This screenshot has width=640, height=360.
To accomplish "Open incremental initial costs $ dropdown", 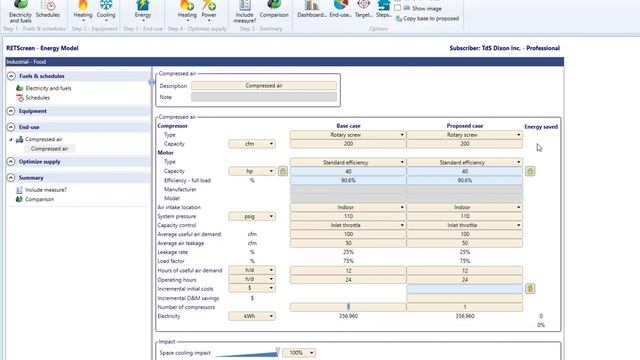I will (x=252, y=289).
